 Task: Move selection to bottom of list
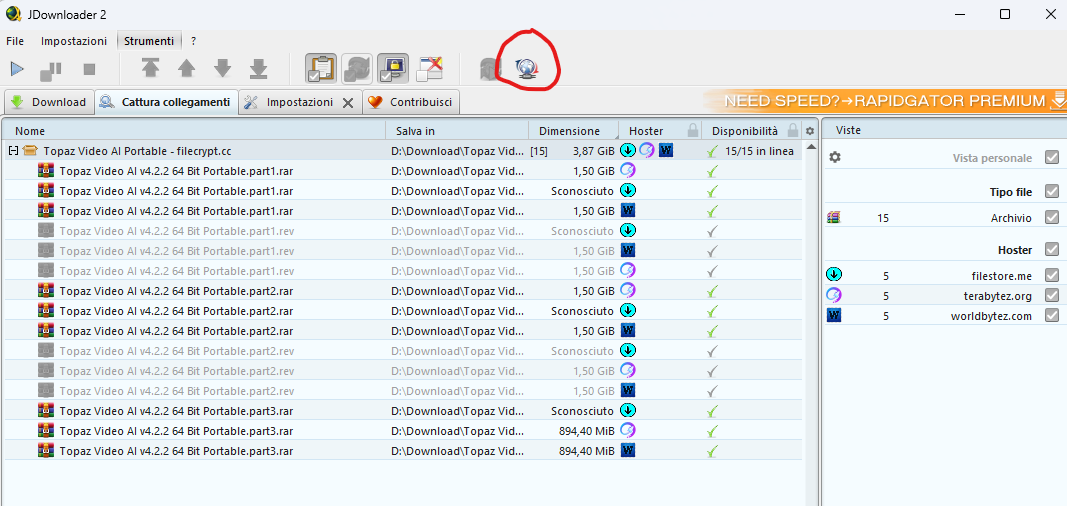[259, 69]
